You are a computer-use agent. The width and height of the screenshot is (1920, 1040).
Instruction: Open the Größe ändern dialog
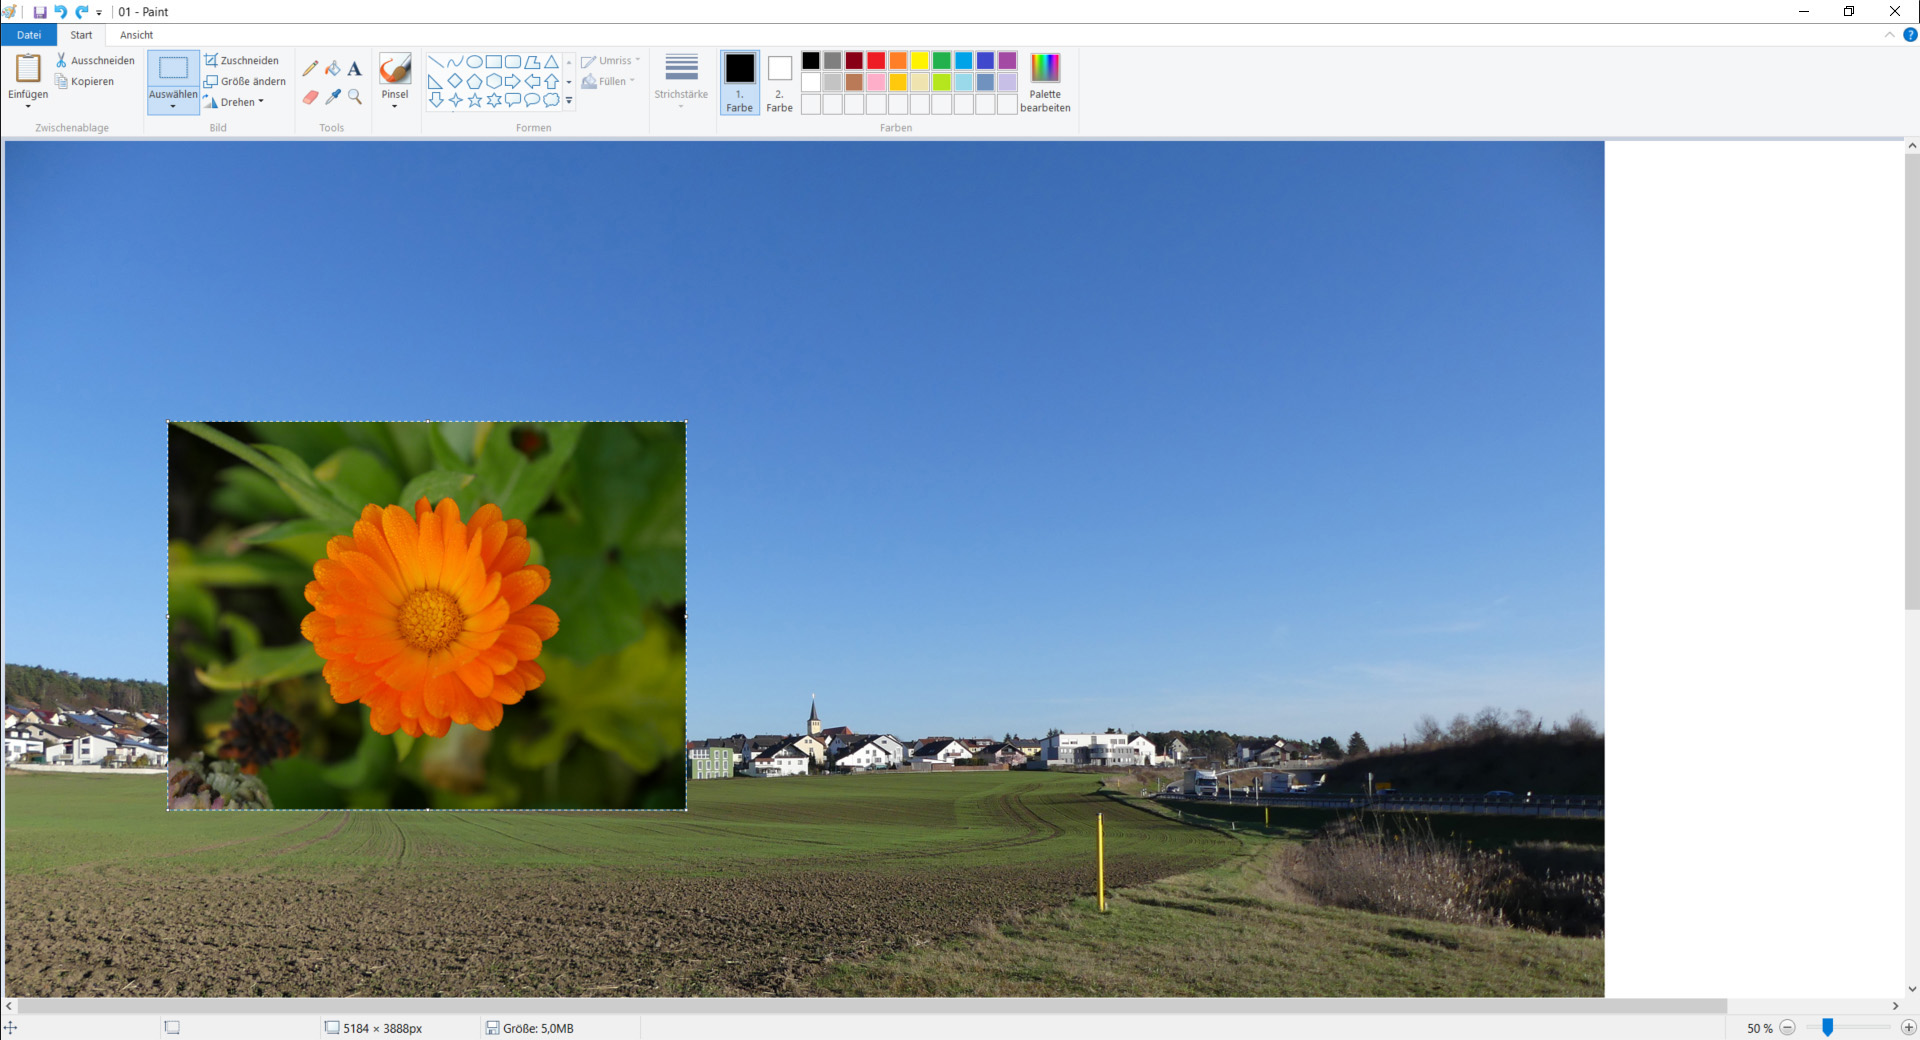pyautogui.click(x=245, y=82)
